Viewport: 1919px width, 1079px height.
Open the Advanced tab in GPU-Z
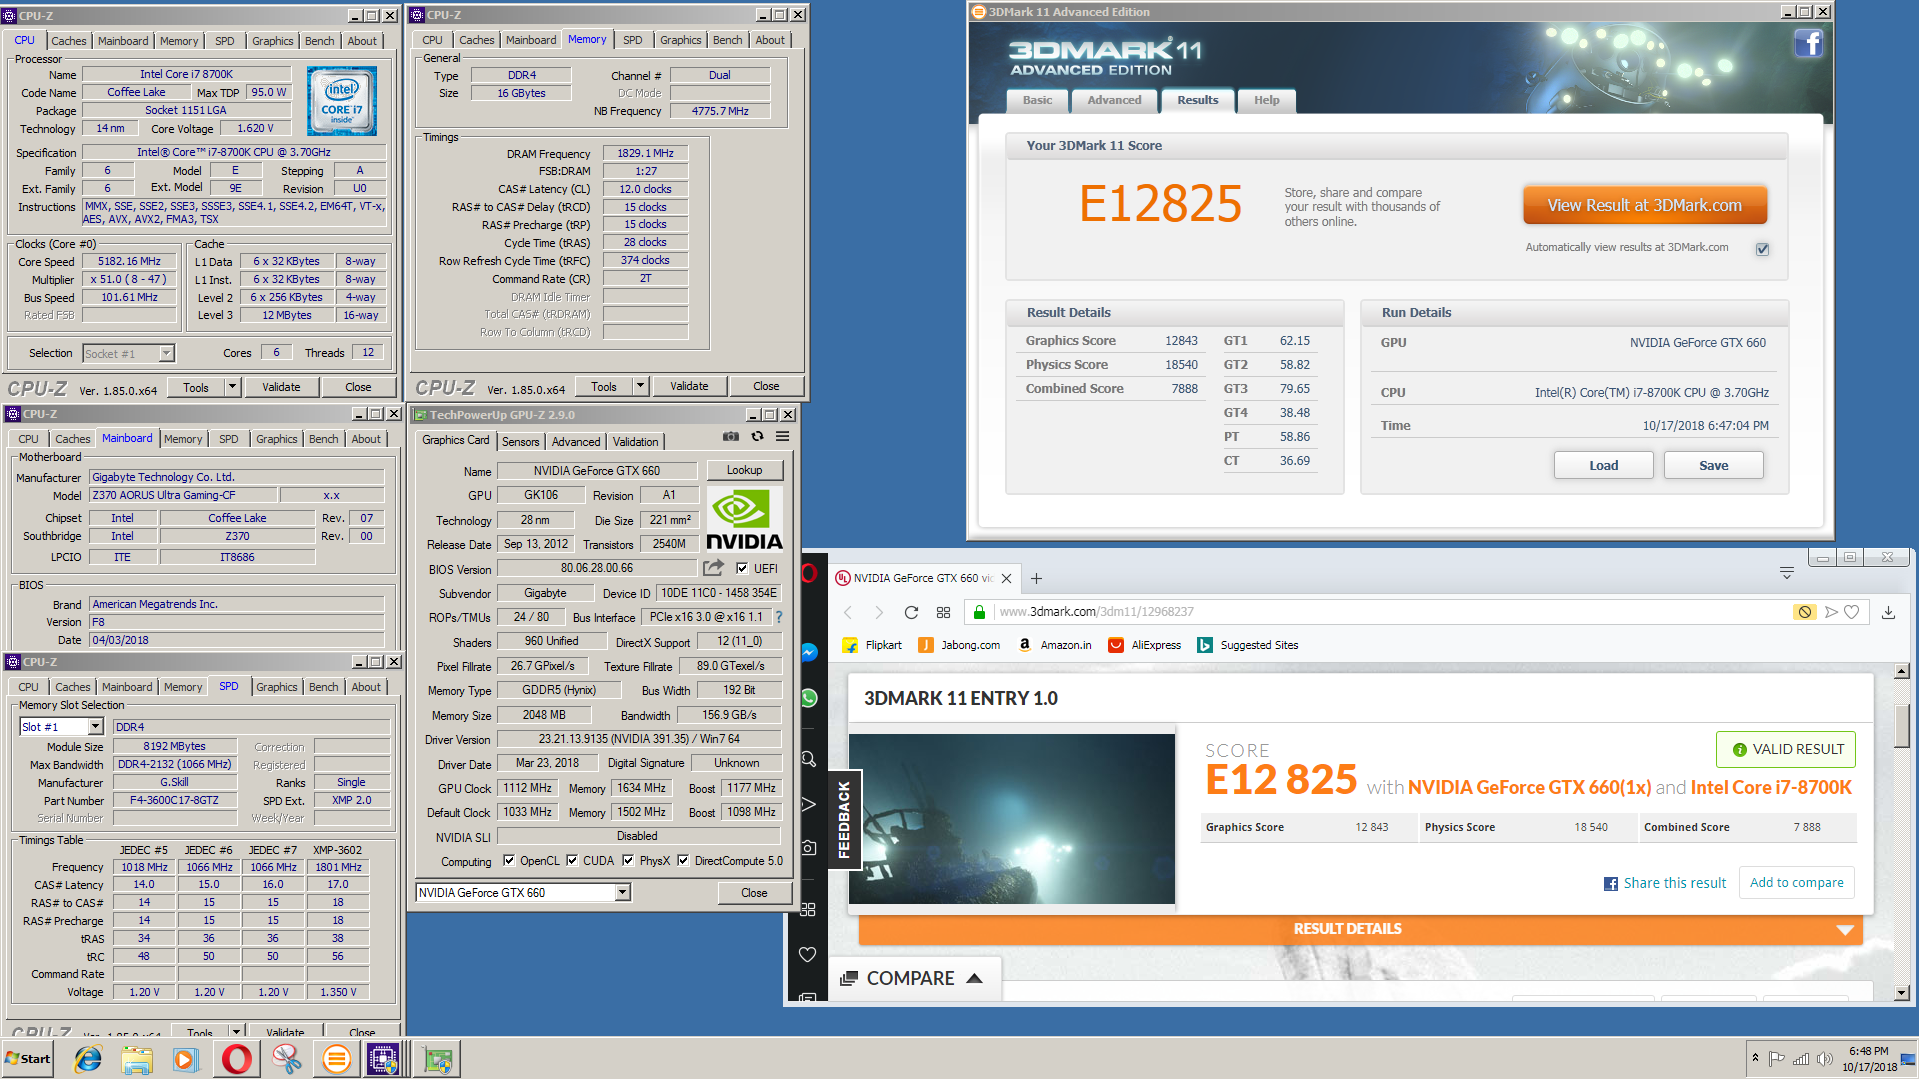(576, 441)
